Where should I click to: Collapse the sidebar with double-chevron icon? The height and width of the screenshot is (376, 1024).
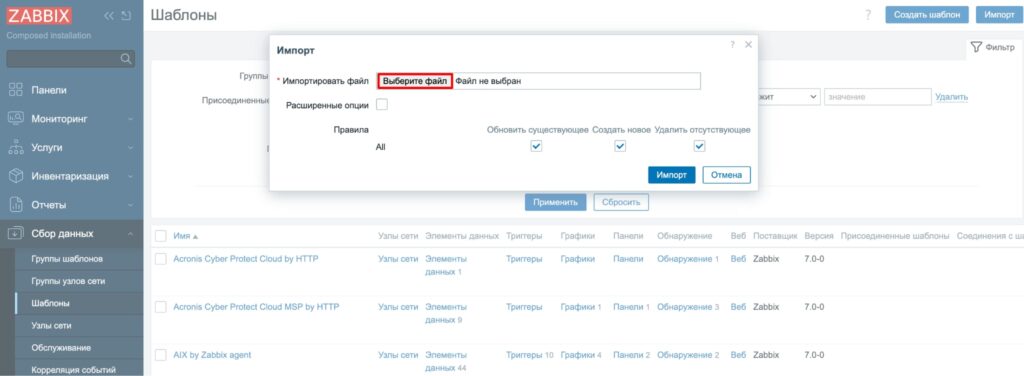pyautogui.click(x=109, y=16)
